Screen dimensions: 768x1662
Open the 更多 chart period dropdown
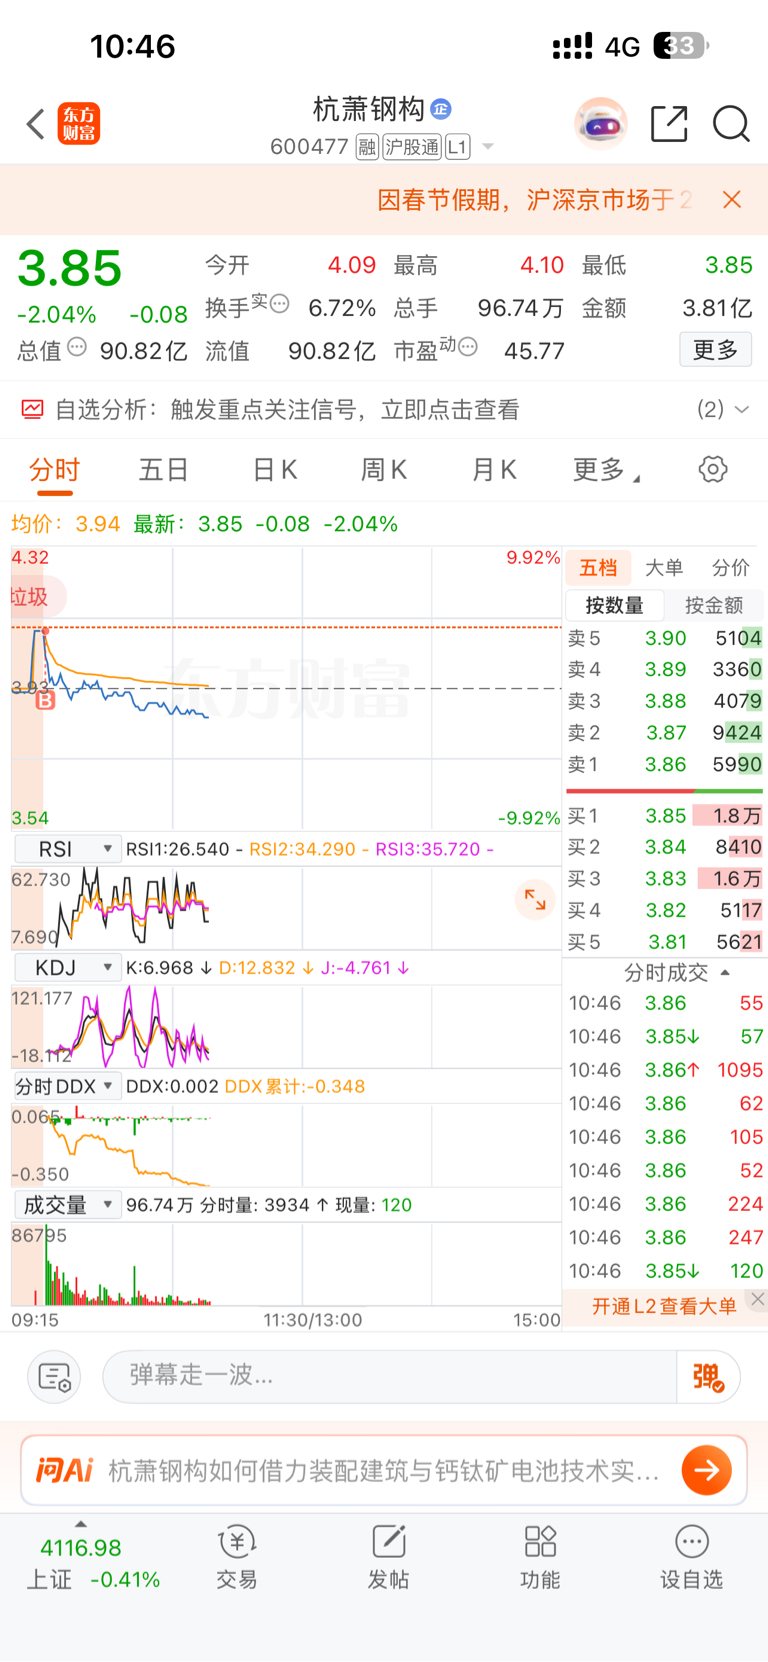[606, 469]
